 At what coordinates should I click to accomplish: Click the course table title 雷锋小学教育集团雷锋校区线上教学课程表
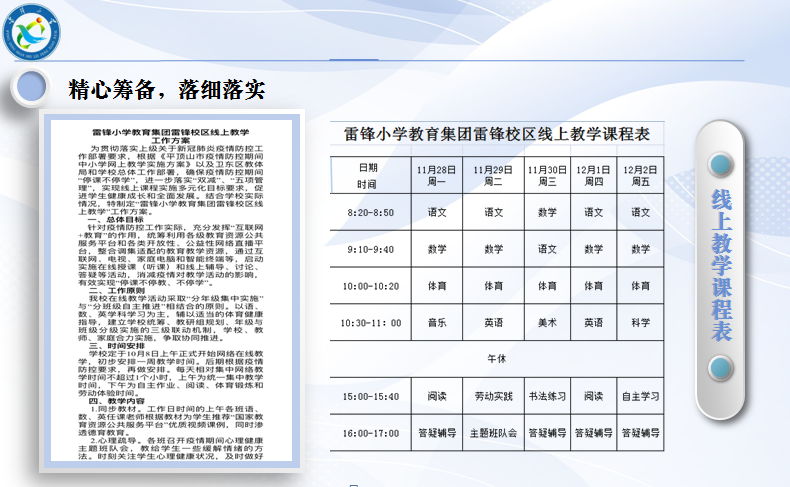(x=497, y=133)
